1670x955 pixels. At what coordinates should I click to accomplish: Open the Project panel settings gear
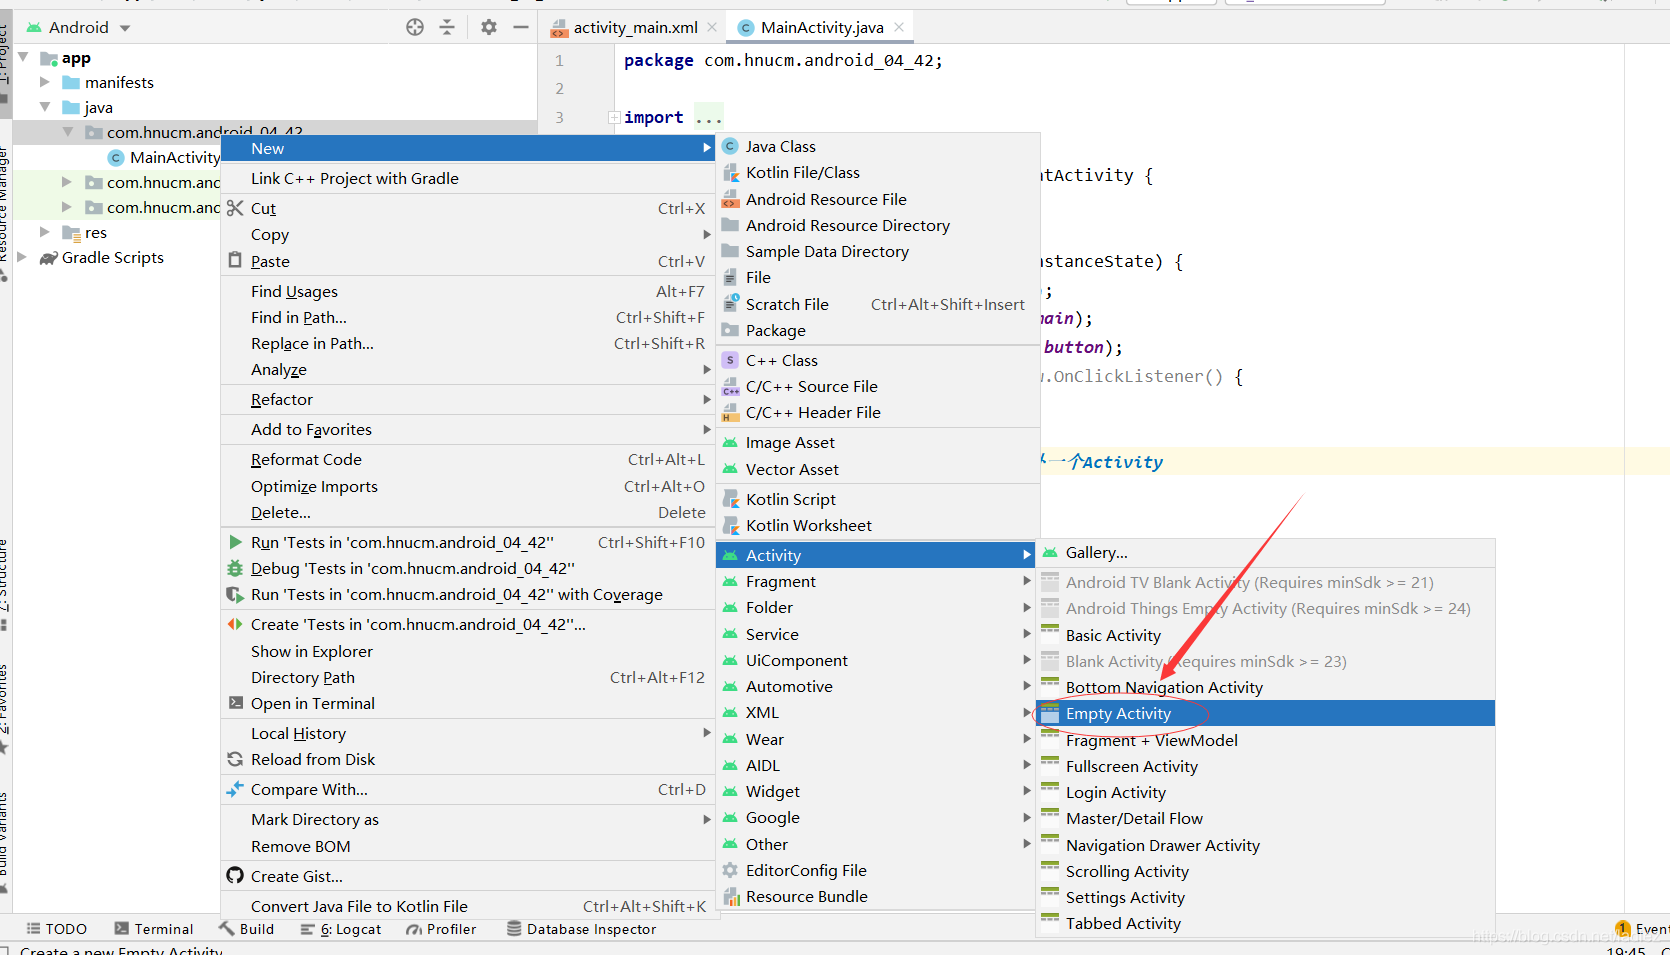point(488,27)
